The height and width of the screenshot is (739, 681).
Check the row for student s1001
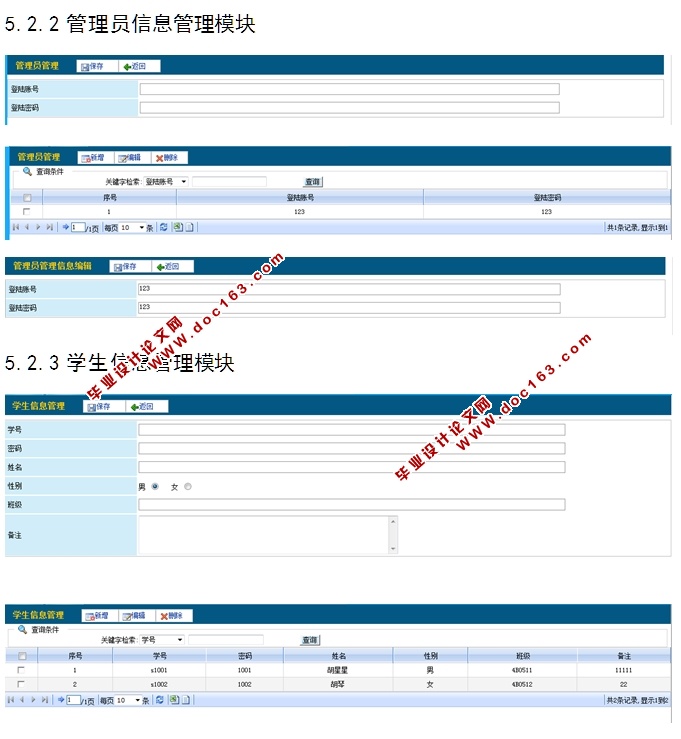[21, 670]
